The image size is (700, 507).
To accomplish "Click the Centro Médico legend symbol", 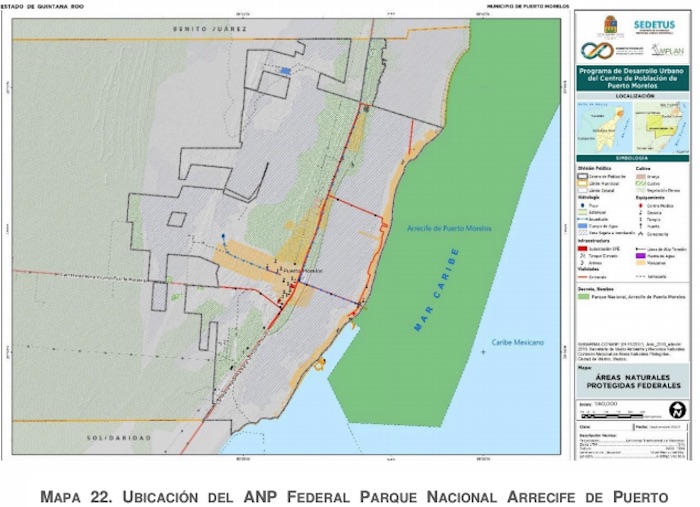I will coord(639,205).
